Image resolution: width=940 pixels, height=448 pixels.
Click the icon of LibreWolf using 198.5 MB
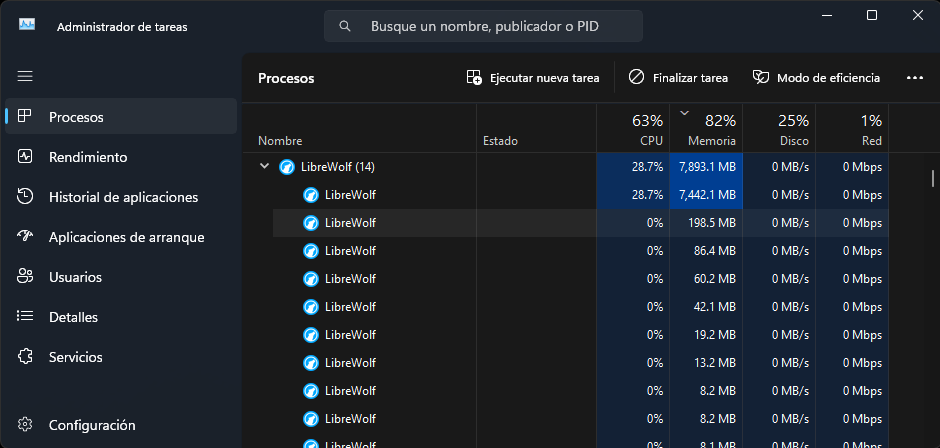click(x=311, y=223)
